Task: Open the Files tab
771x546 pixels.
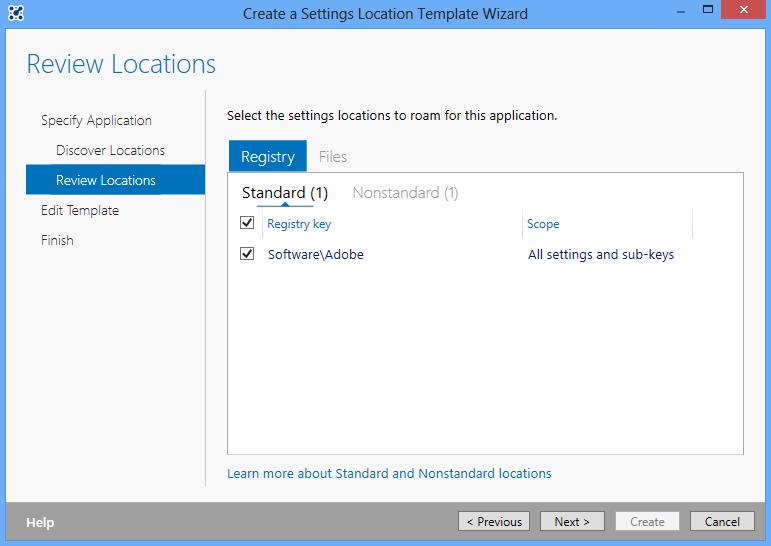Action: (x=333, y=157)
